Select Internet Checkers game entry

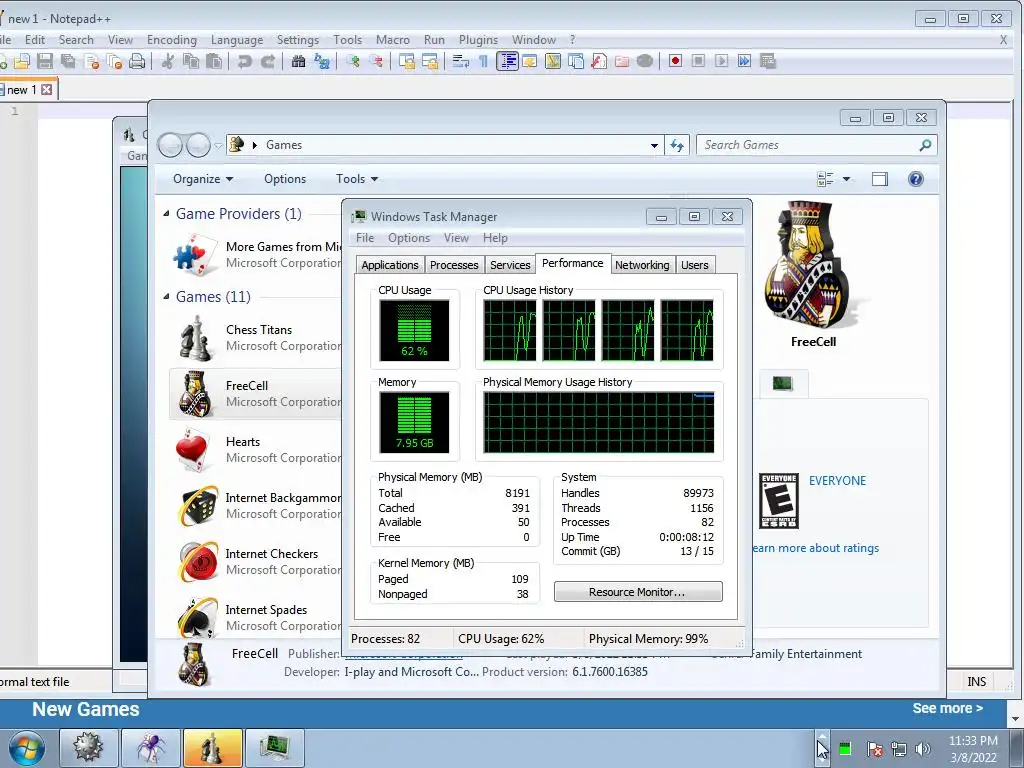click(x=256, y=562)
